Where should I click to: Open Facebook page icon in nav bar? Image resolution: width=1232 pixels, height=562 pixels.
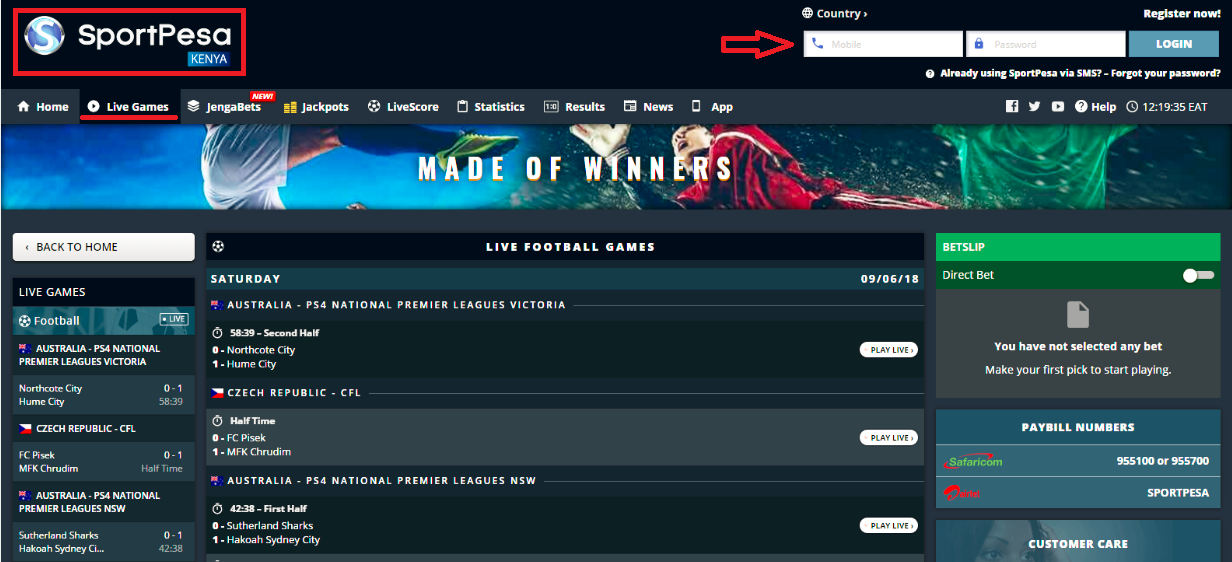coord(1012,107)
